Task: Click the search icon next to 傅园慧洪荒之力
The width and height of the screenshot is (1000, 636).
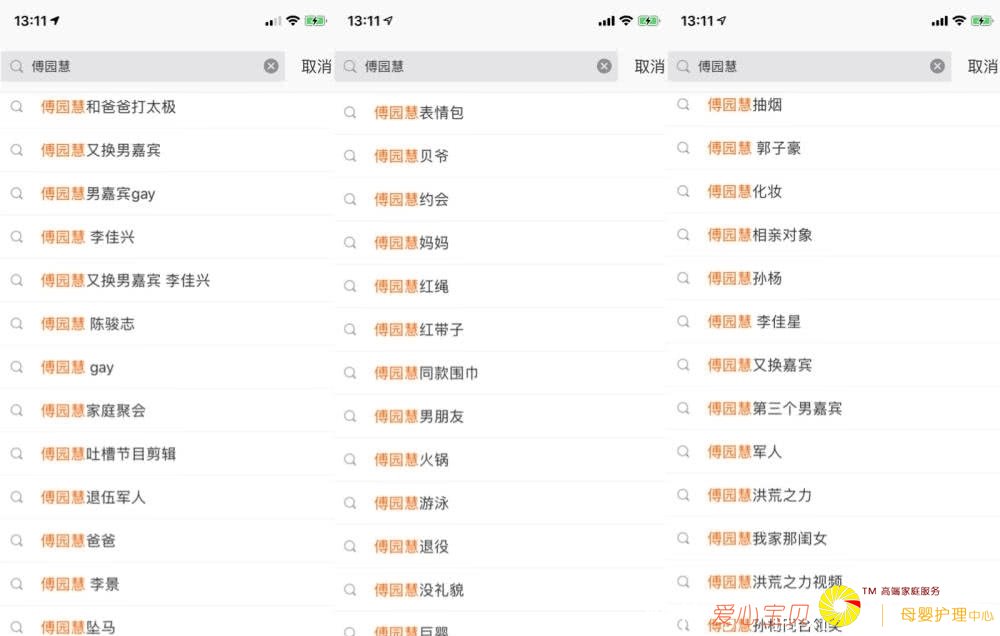Action: click(x=683, y=495)
